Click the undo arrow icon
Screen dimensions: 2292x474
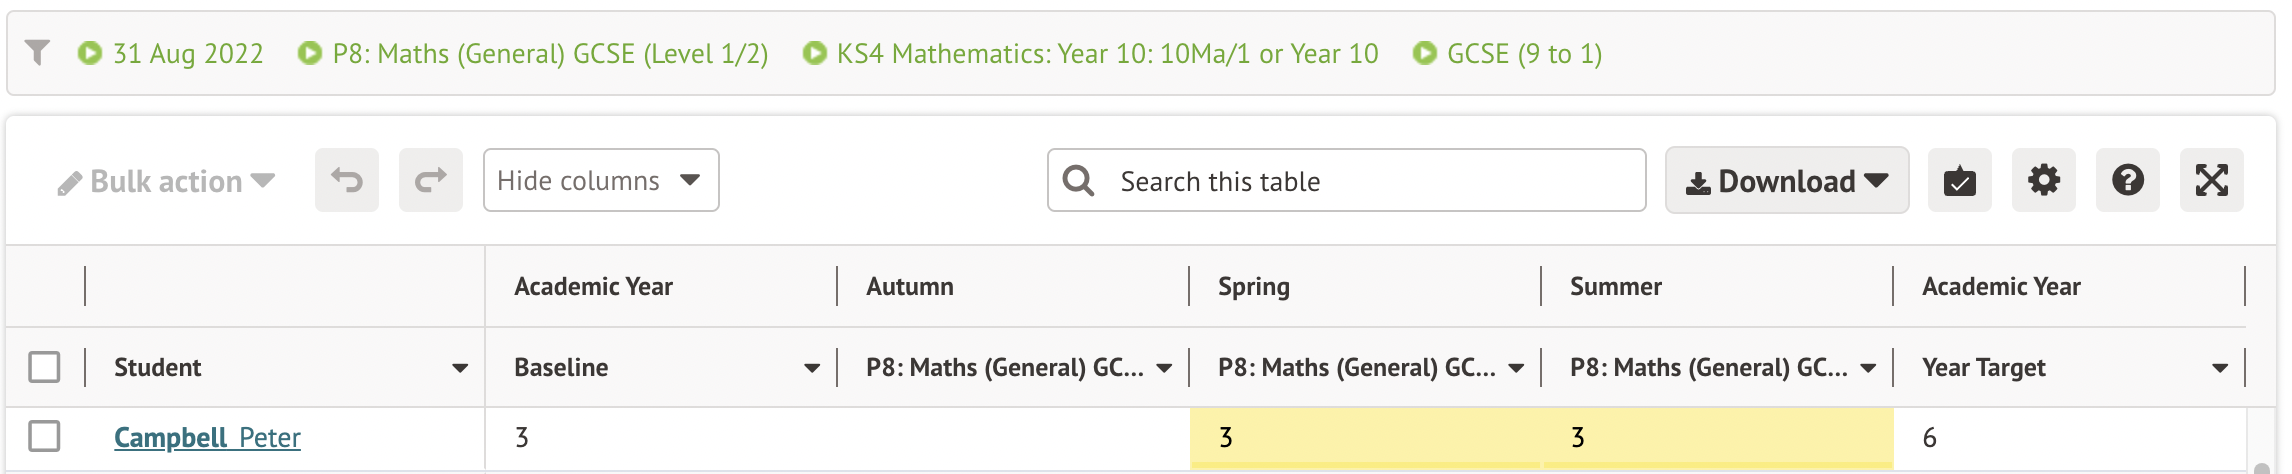tap(347, 181)
